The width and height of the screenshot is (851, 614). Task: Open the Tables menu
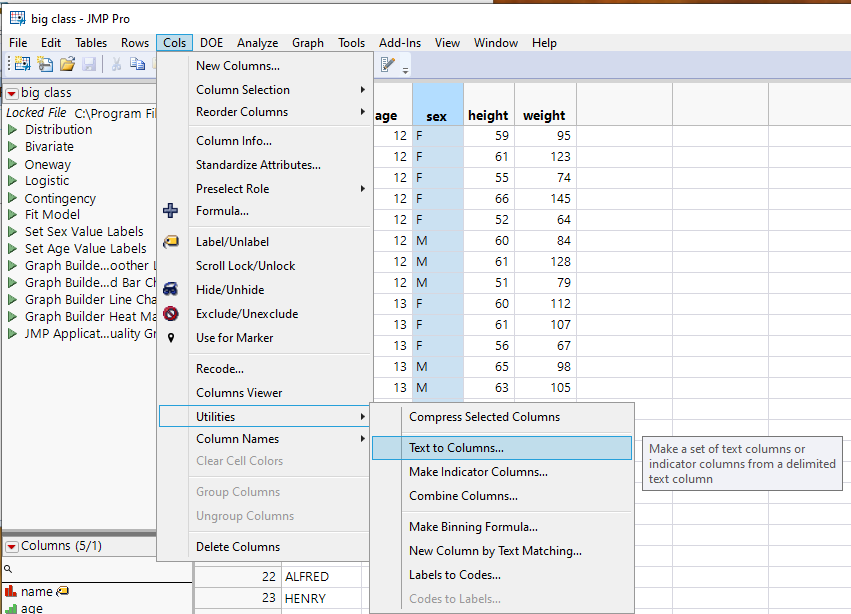pos(91,43)
